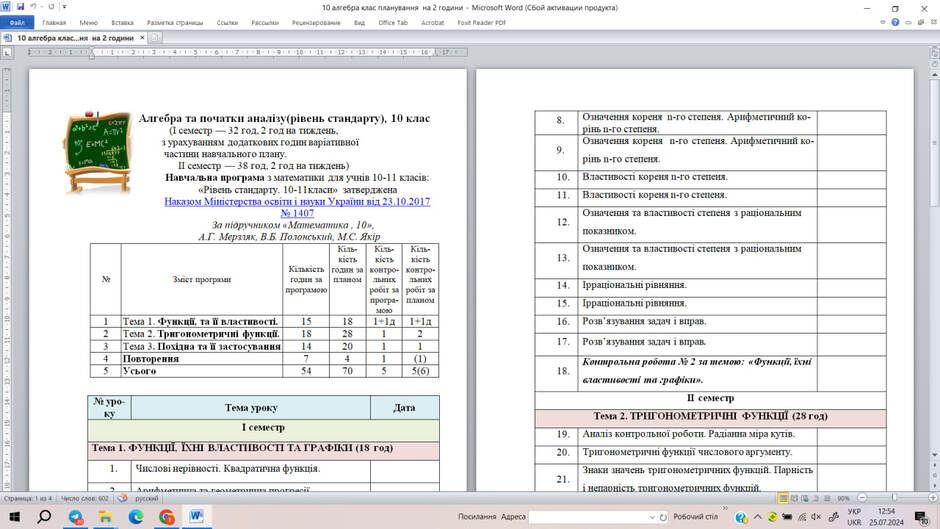Viewport: 940px width, 529px height.
Task: Open the Windows Start menu
Action: [14, 516]
